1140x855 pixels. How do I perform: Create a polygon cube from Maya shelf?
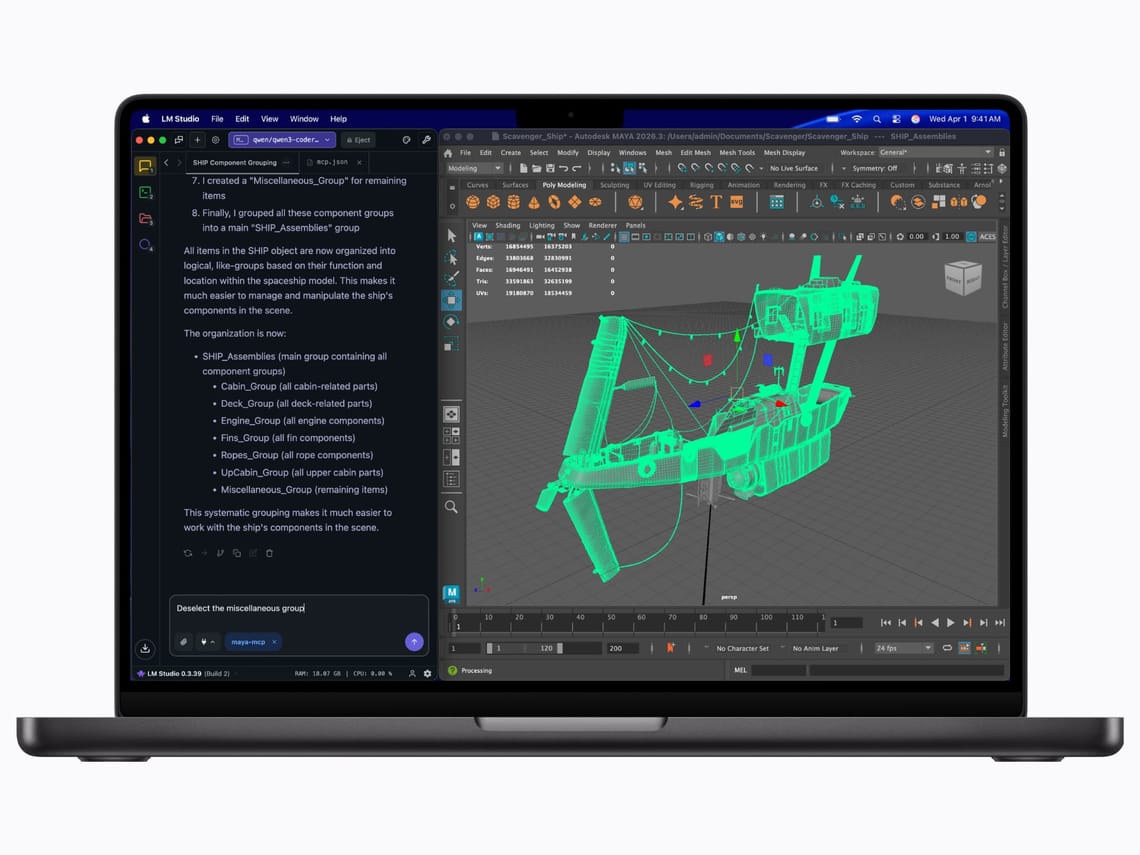coord(493,202)
